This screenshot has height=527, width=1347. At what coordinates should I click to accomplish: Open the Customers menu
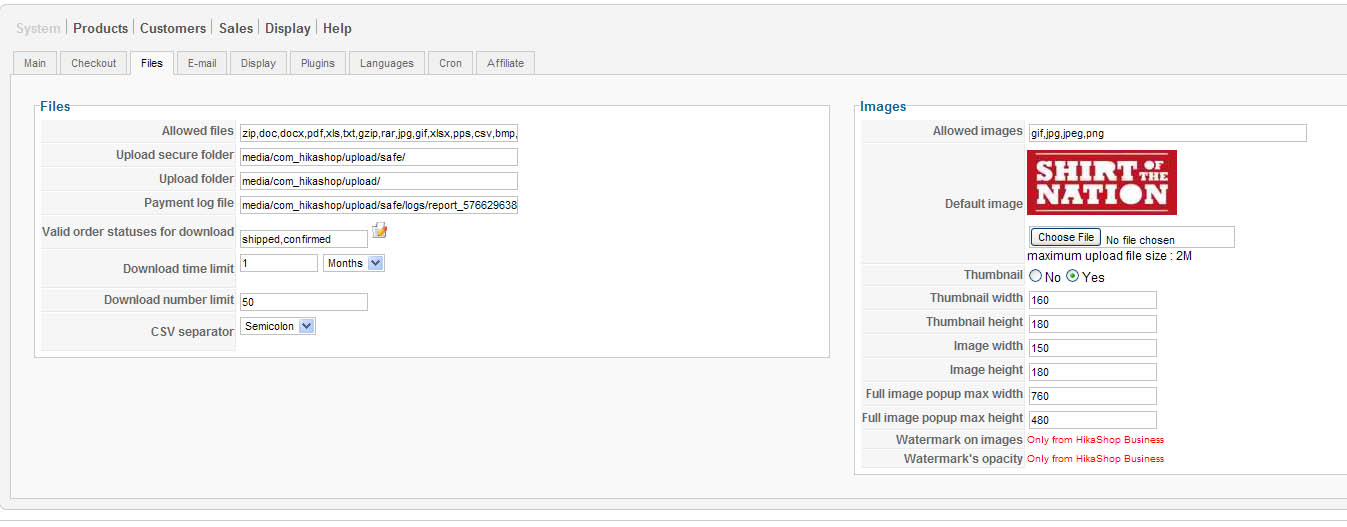tap(173, 28)
